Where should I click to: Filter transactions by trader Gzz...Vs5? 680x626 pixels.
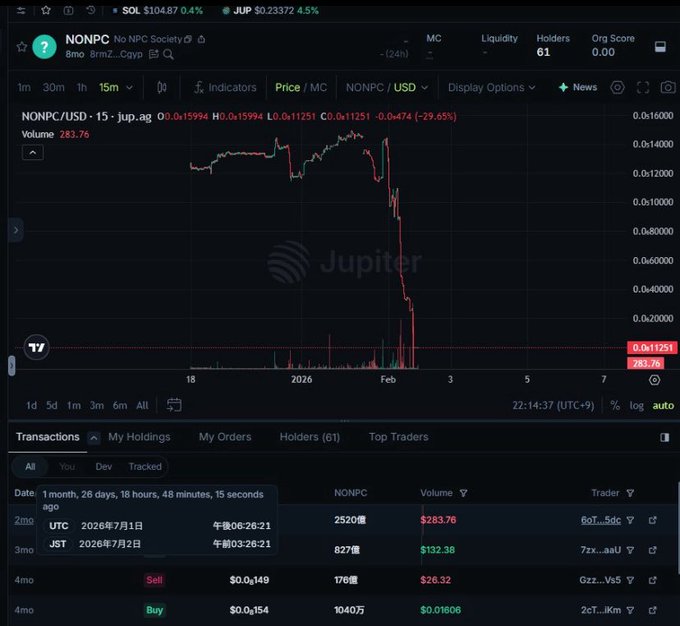coord(631,580)
